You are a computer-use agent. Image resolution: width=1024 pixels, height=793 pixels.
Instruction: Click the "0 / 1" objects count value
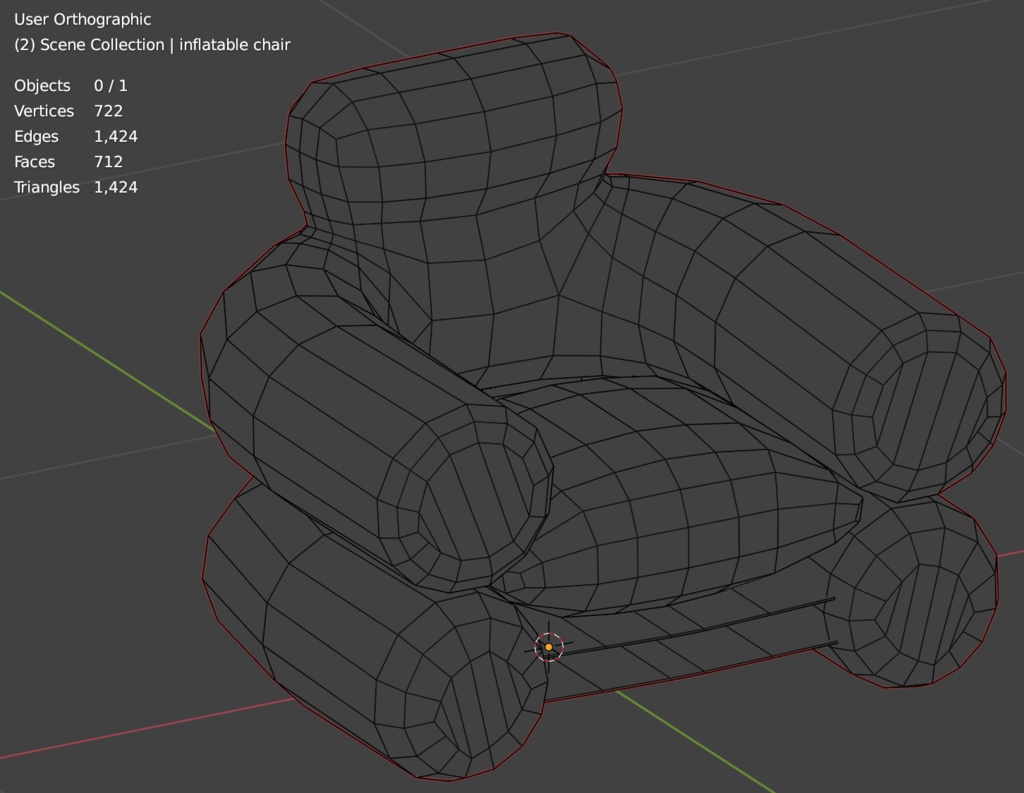pyautogui.click(x=110, y=86)
